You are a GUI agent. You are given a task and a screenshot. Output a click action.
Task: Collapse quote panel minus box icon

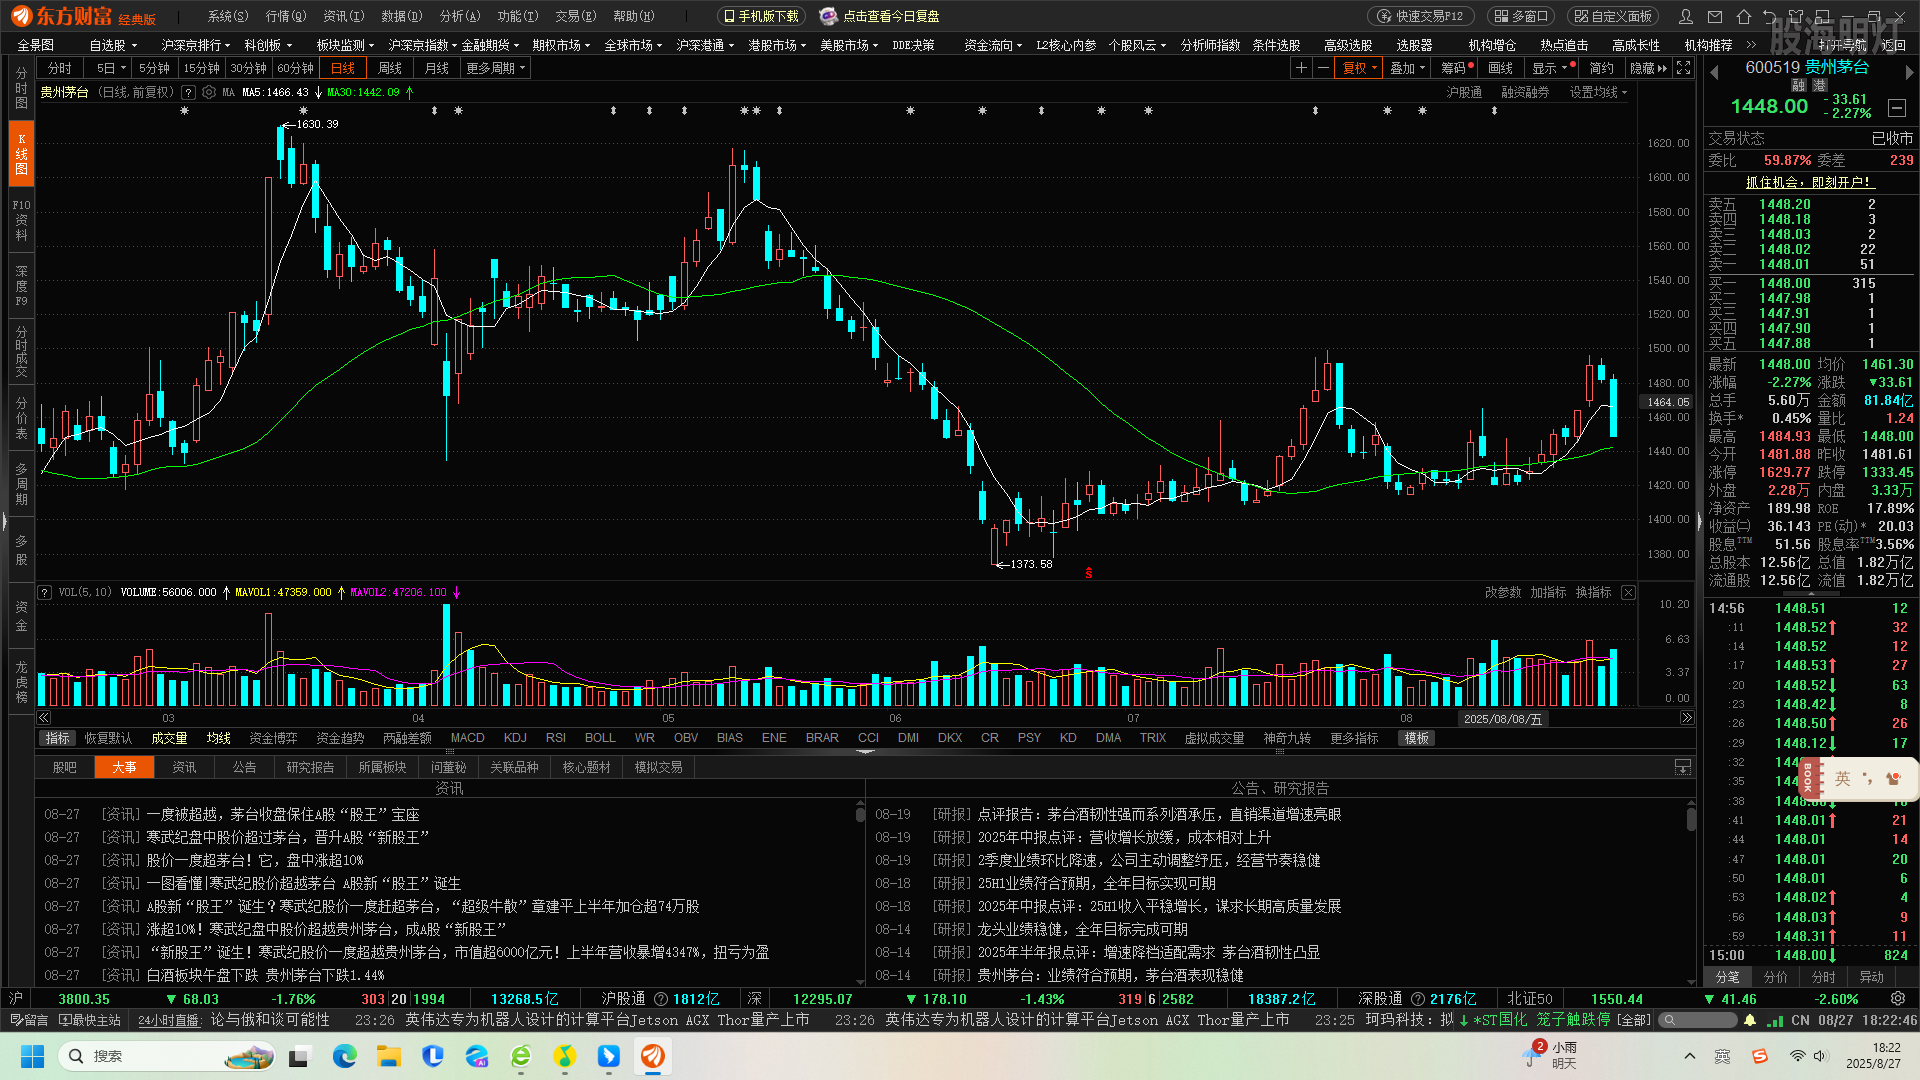[x=1897, y=107]
